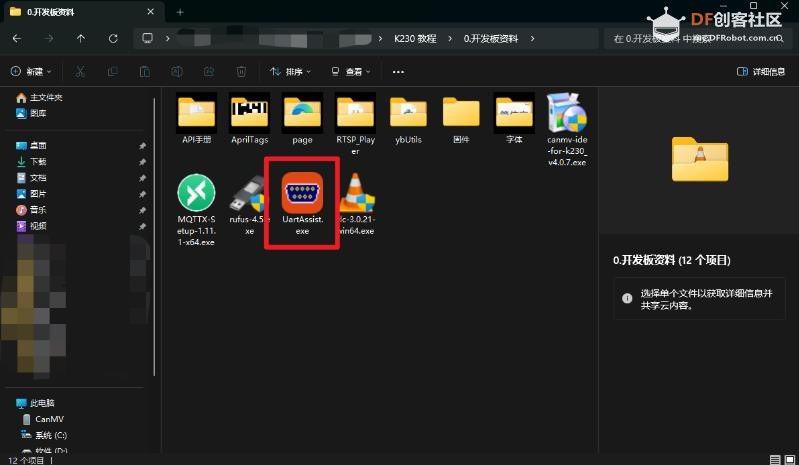Navigate up one folder with up arrow

tap(82, 39)
